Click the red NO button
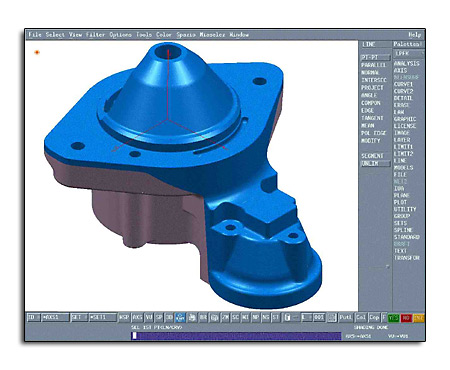450x370 pixels. point(406,318)
